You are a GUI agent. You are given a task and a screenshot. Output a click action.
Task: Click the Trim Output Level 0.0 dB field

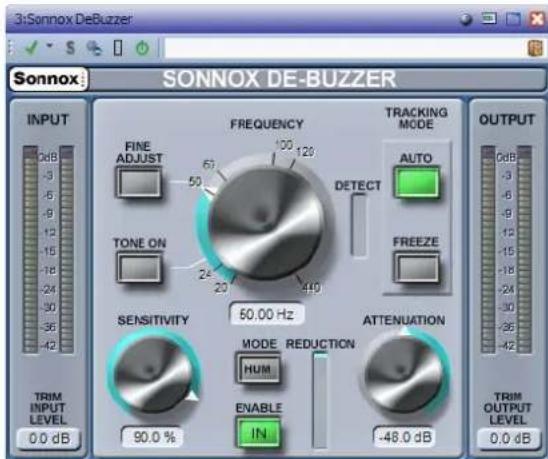(x=509, y=438)
